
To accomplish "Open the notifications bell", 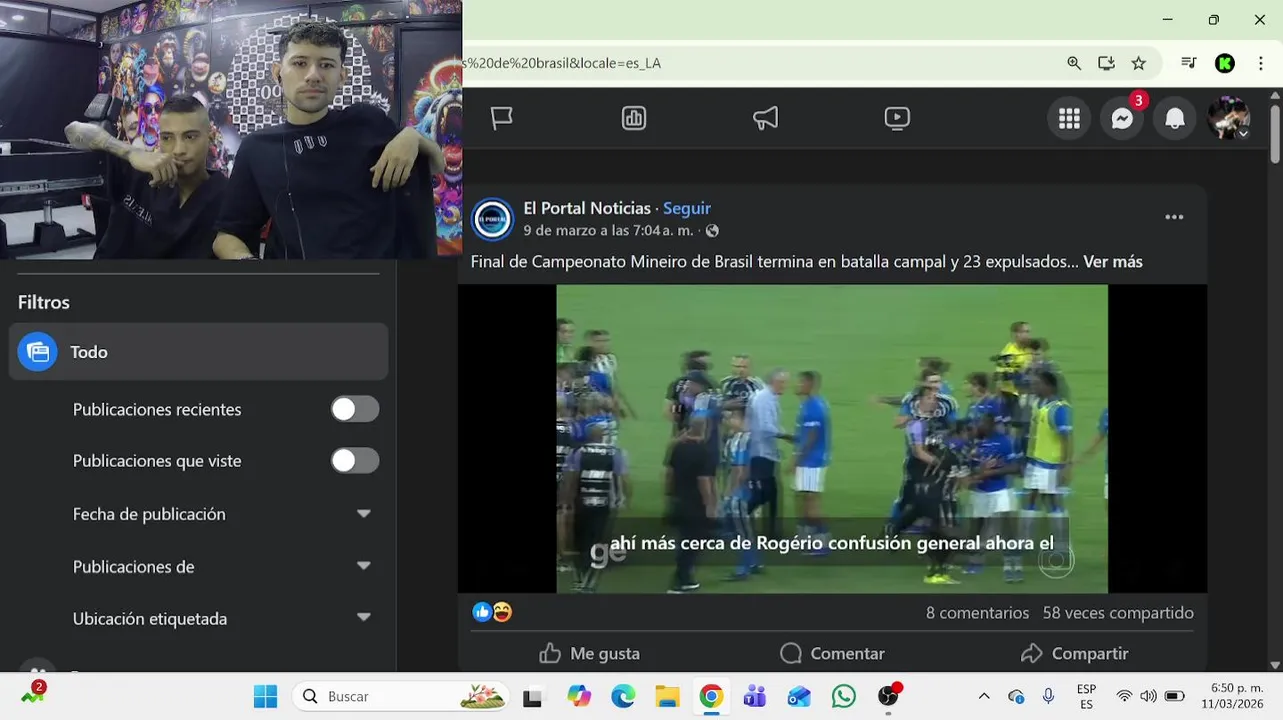I will (1175, 119).
